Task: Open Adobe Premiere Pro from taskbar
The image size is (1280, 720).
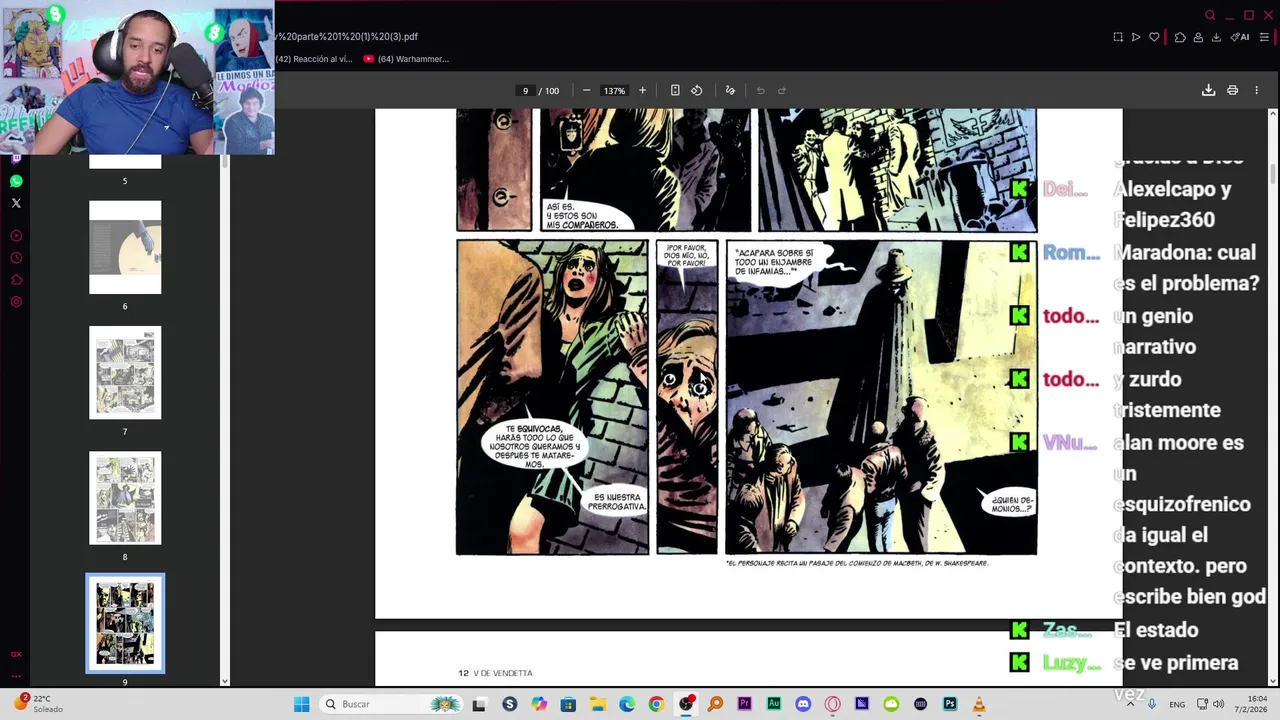Action: (744, 704)
